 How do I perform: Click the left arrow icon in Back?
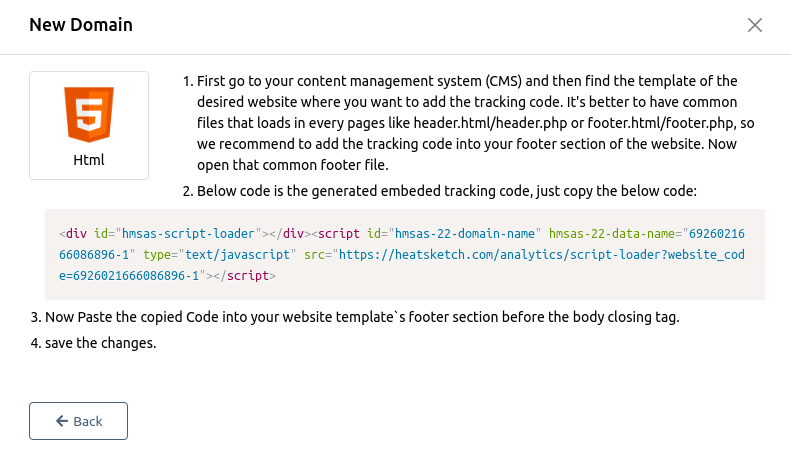62,421
